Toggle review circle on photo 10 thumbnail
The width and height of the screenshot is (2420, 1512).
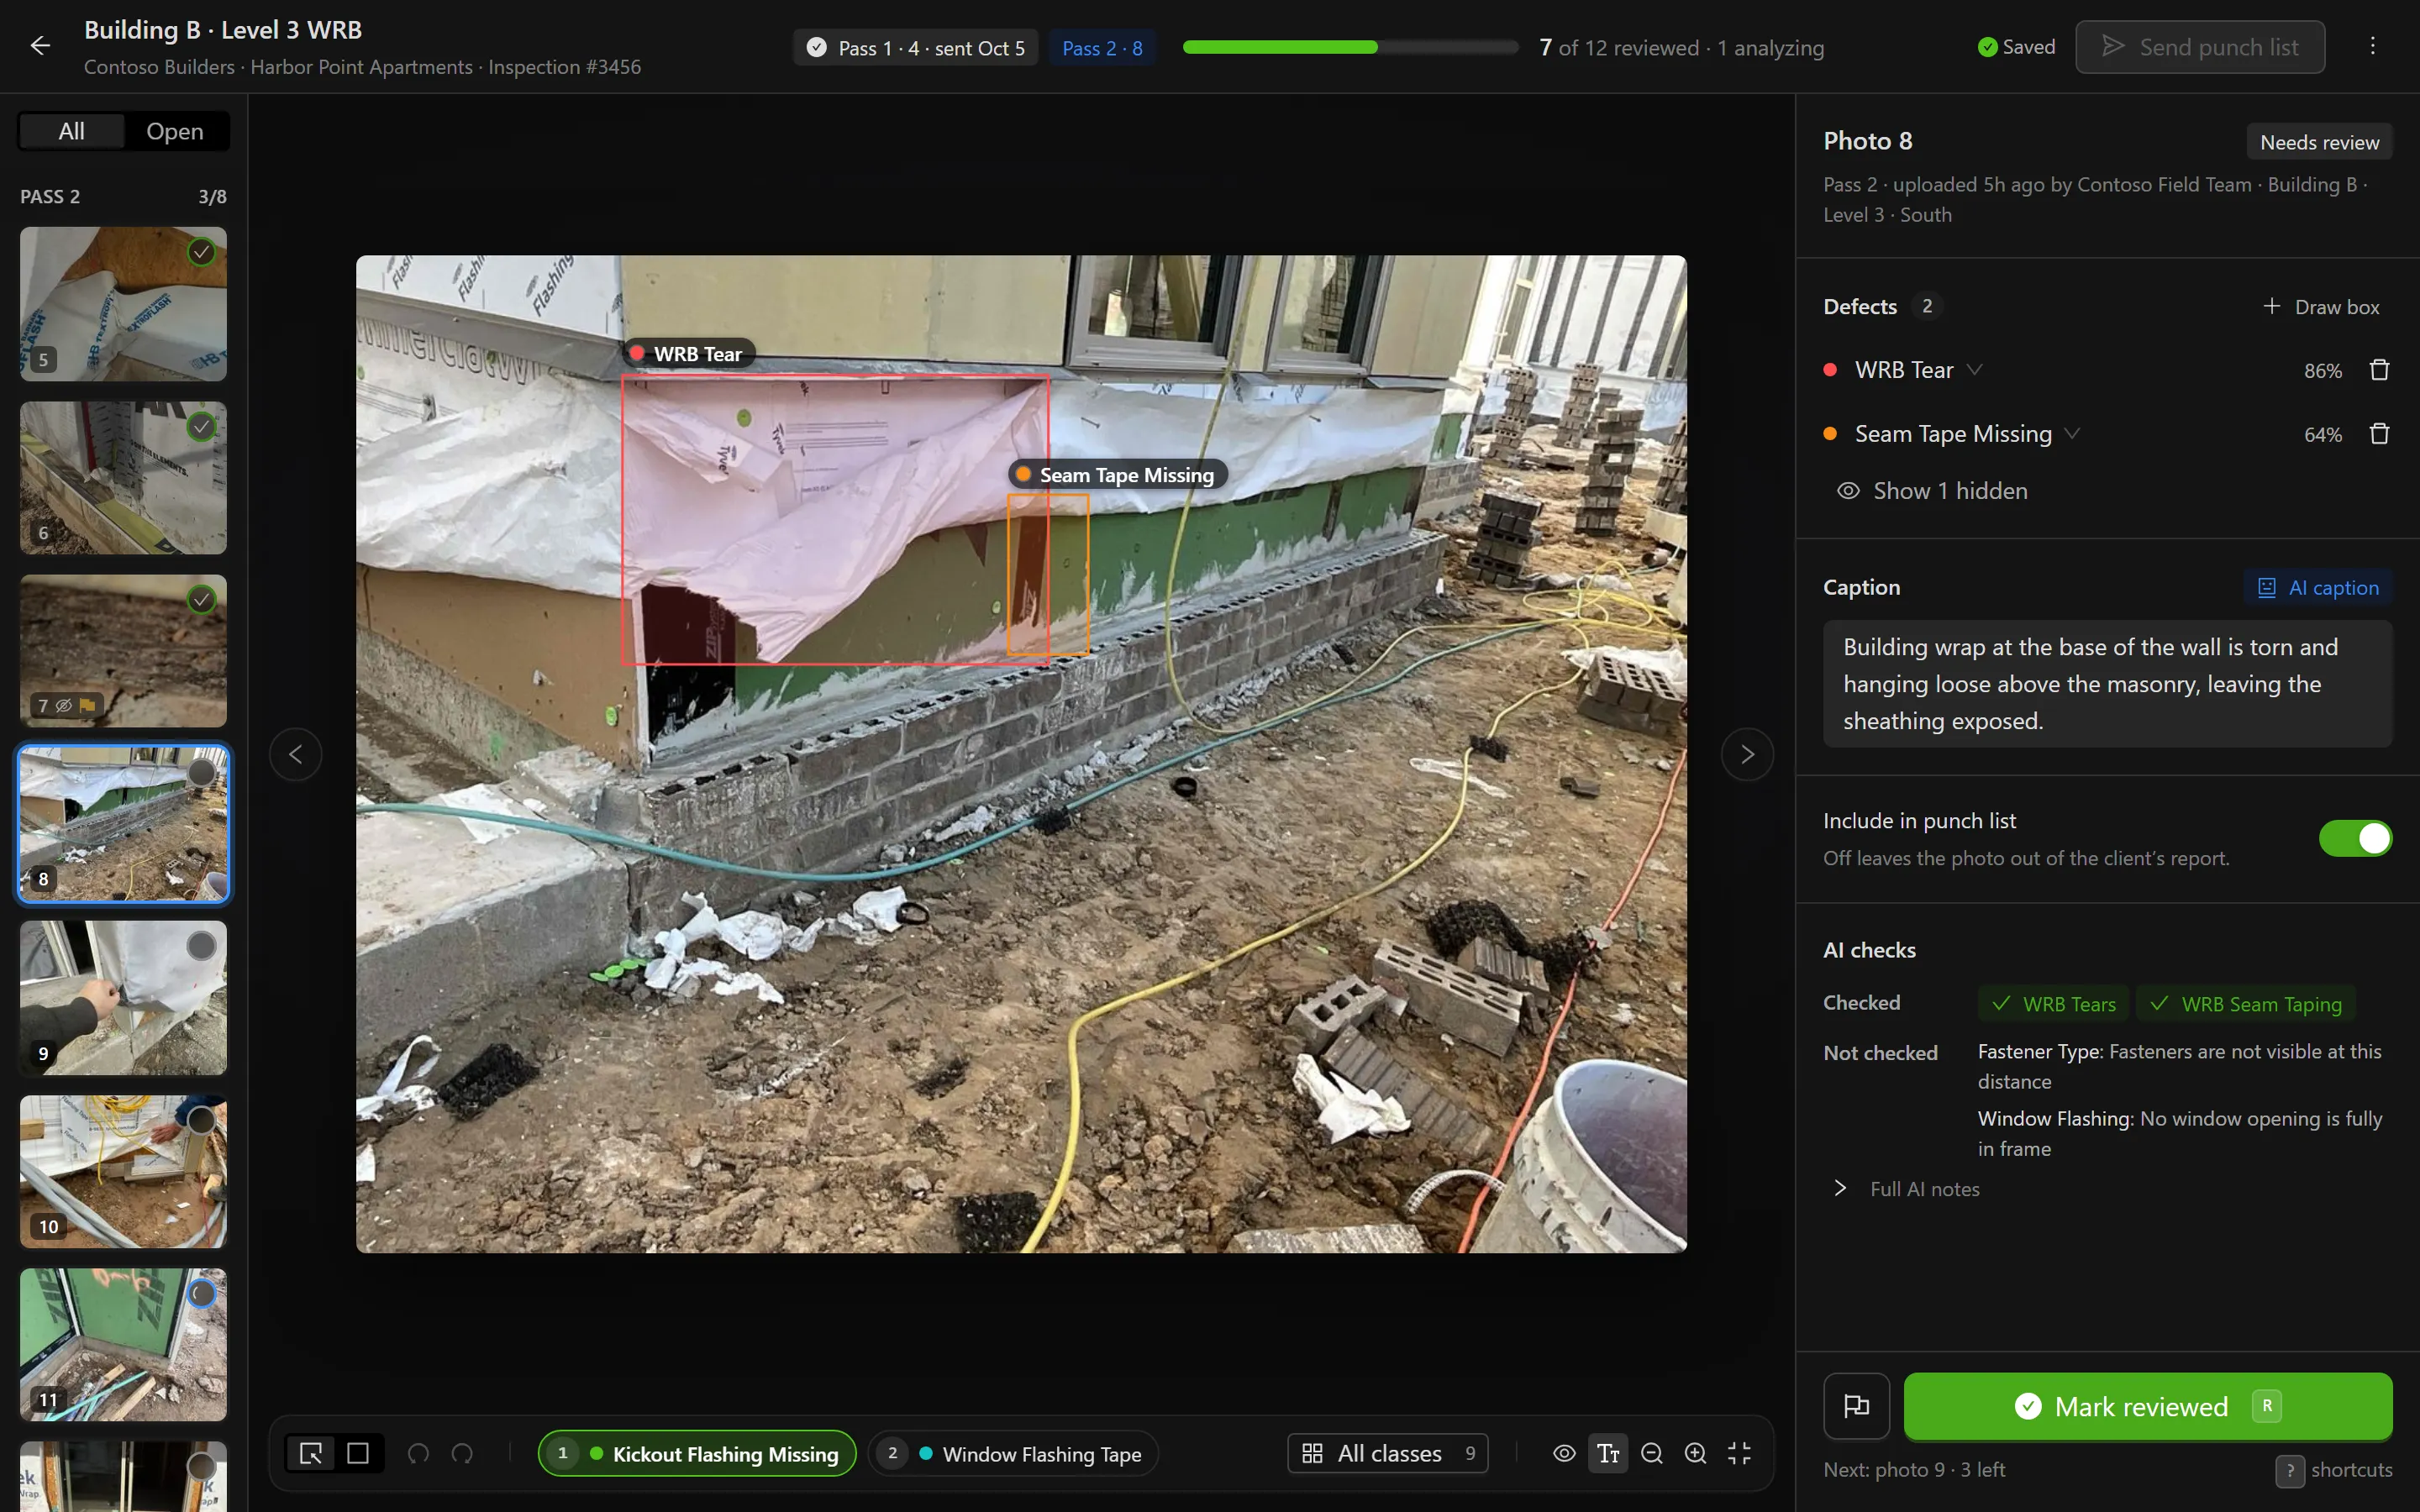click(201, 1120)
